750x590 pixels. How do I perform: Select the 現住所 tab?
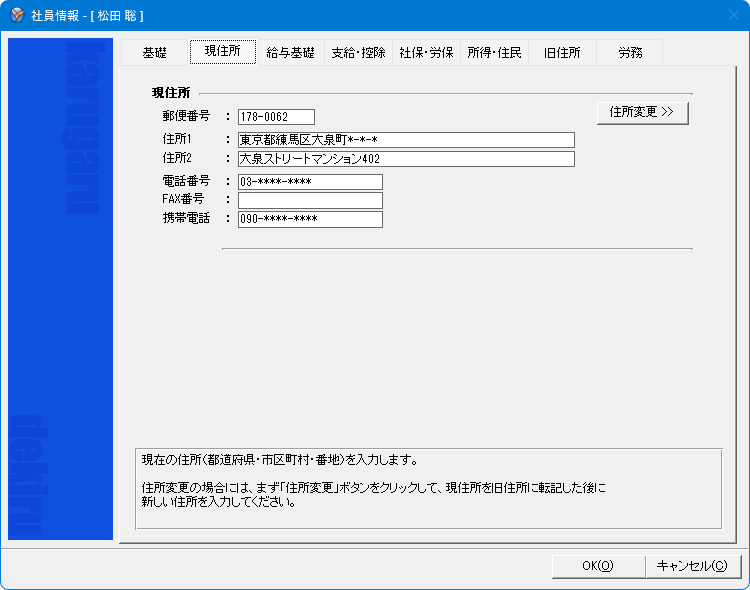pos(222,52)
